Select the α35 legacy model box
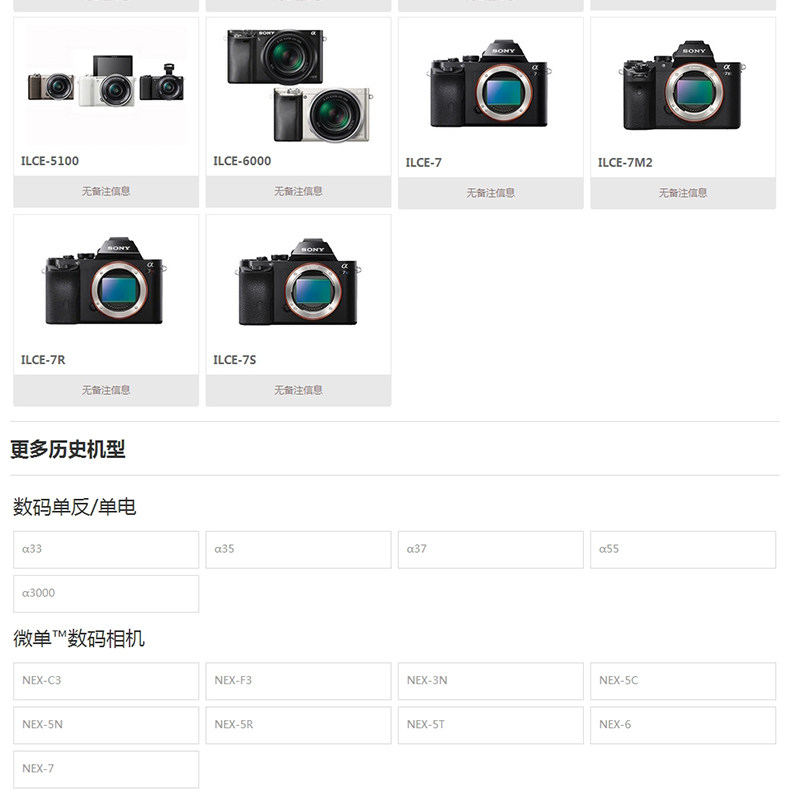Image resolution: width=790 pixels, height=810 pixels. 299,550
